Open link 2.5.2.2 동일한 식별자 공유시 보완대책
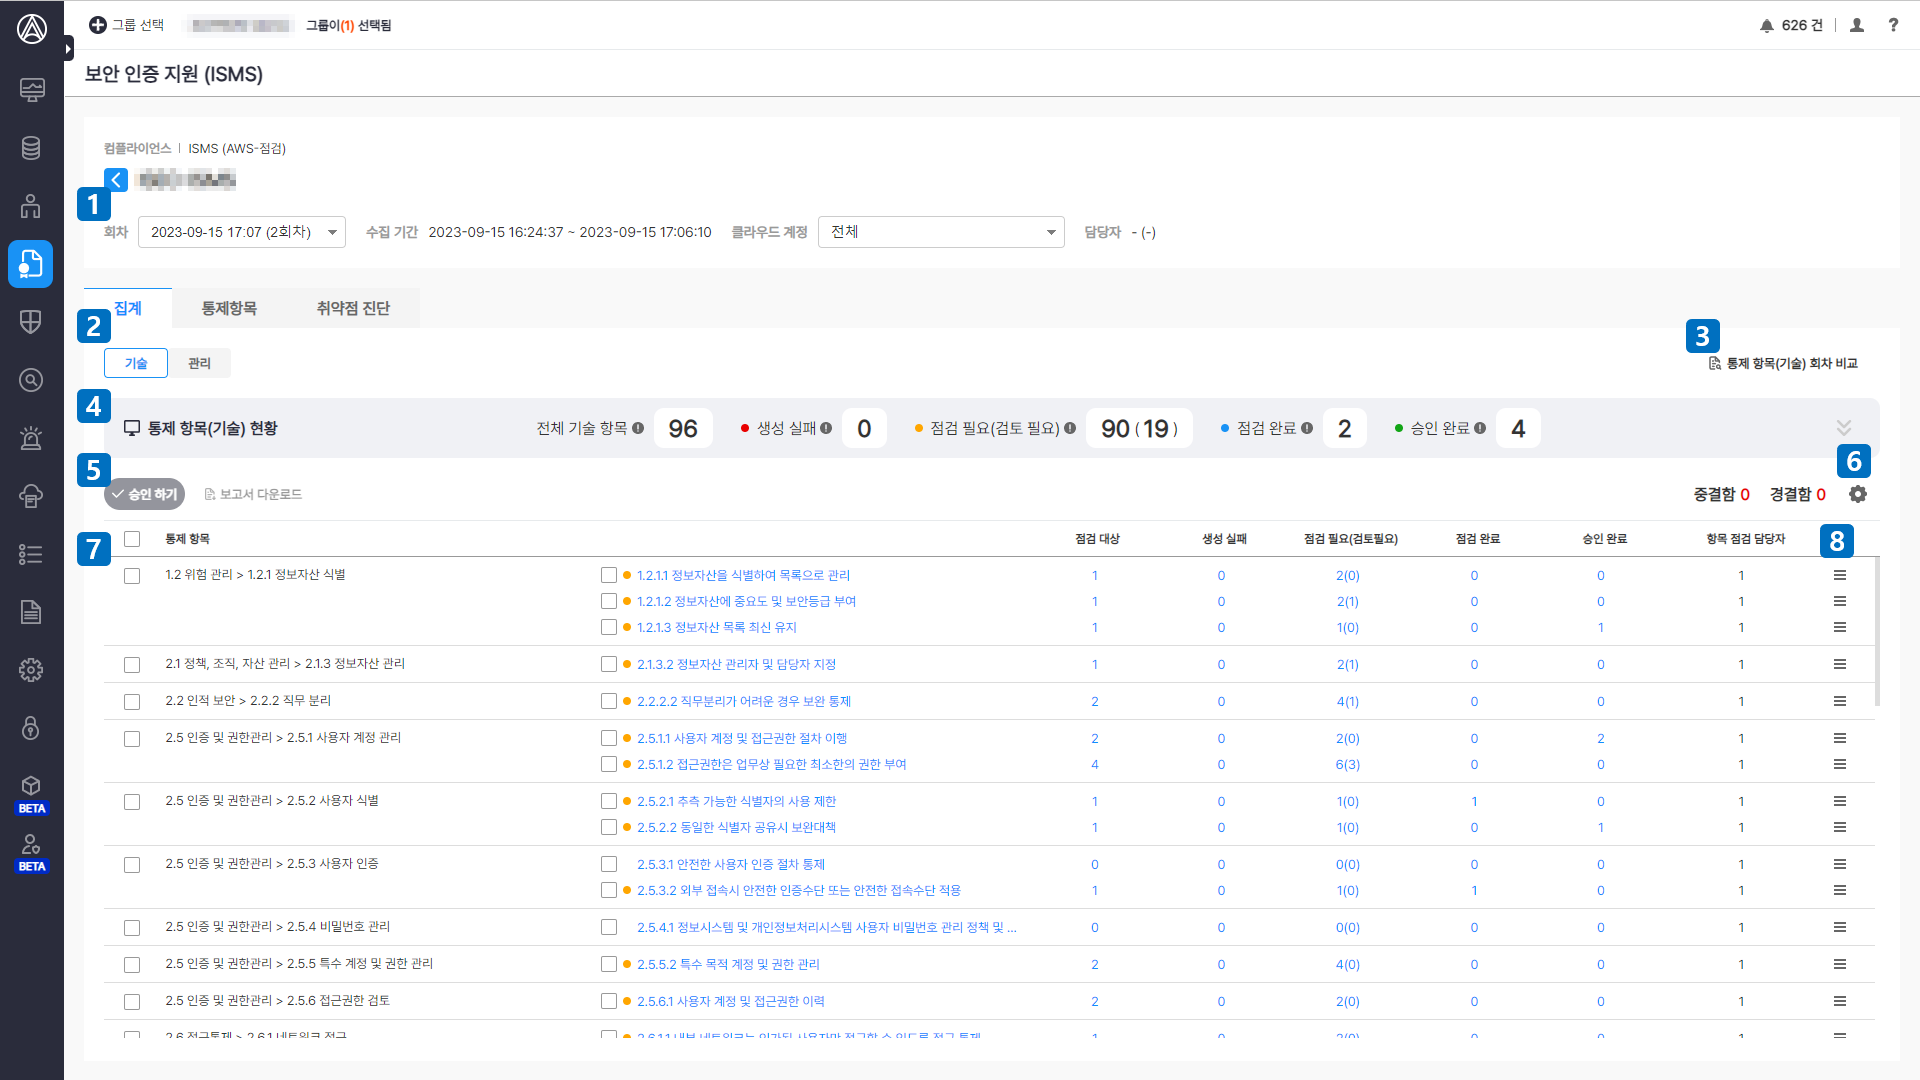Screen dimensions: 1920x1080 coord(736,827)
